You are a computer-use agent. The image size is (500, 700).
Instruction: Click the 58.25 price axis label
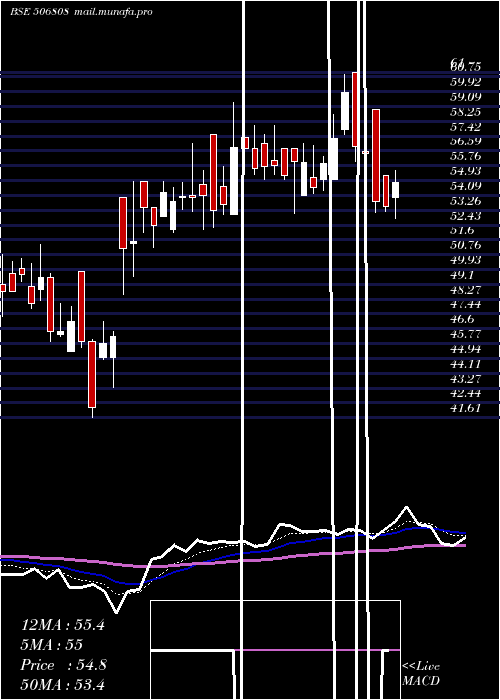(x=466, y=112)
